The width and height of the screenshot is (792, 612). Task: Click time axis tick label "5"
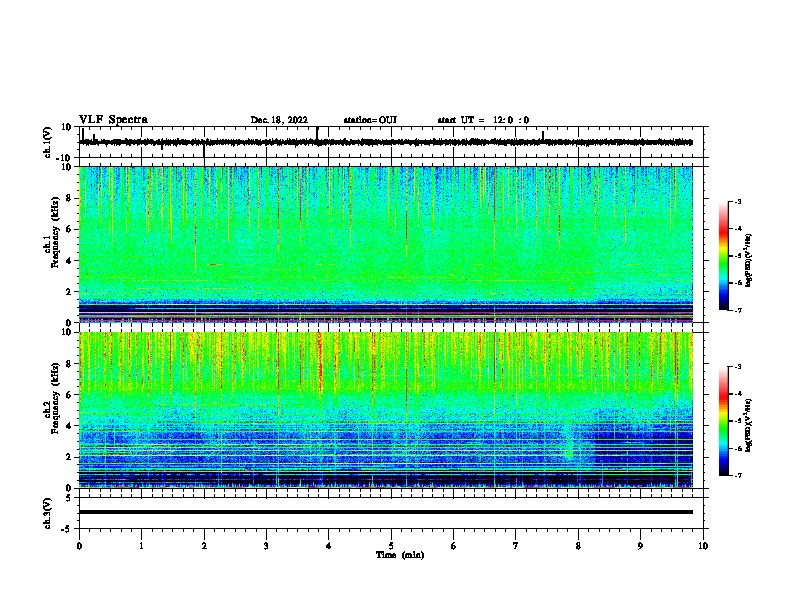391,546
